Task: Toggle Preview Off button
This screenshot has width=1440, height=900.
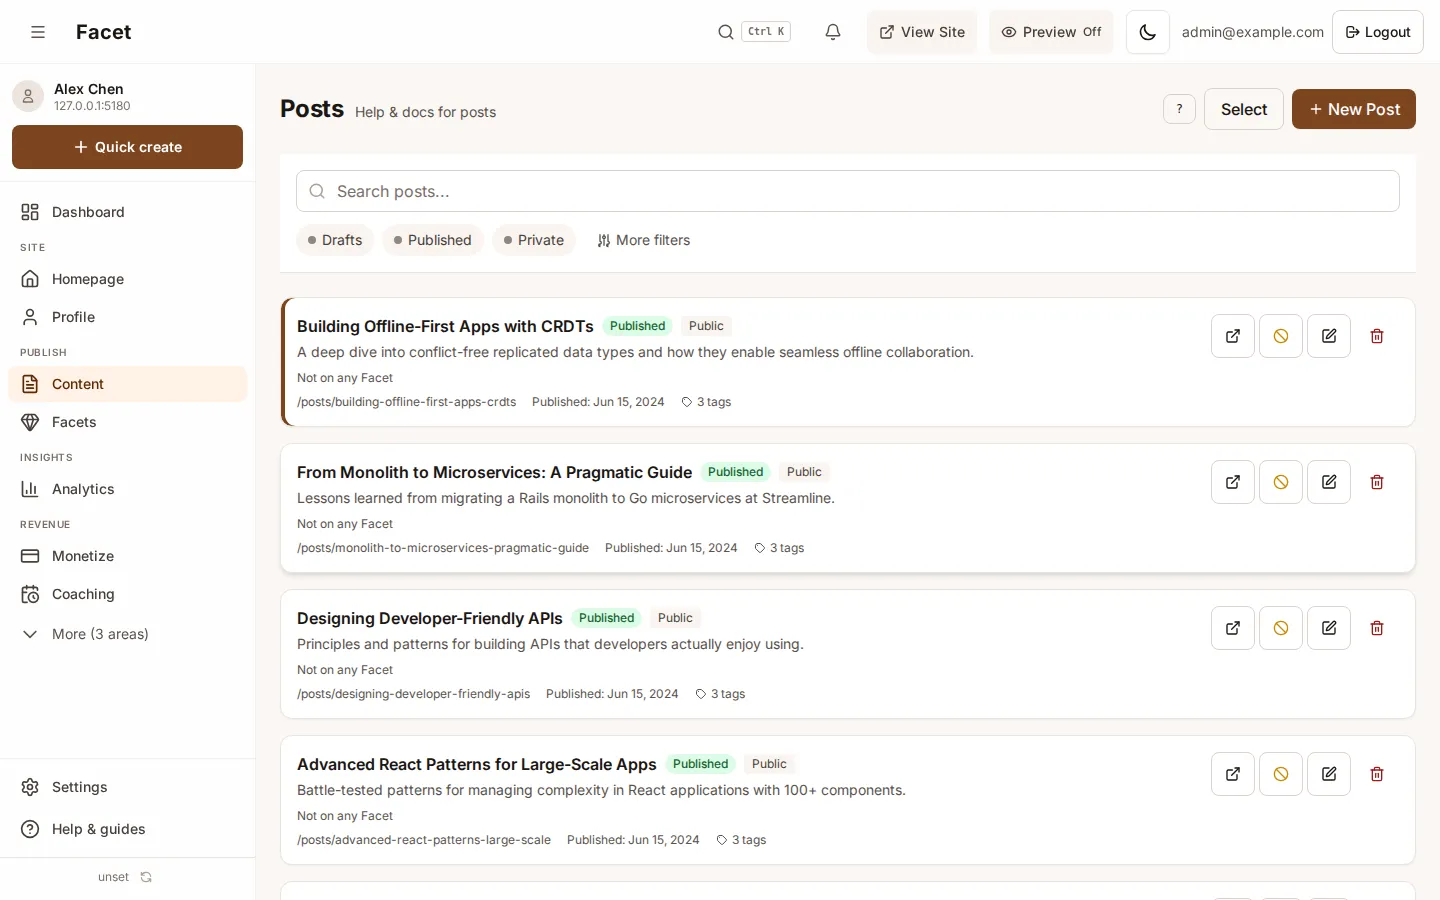Action: coord(1051,32)
